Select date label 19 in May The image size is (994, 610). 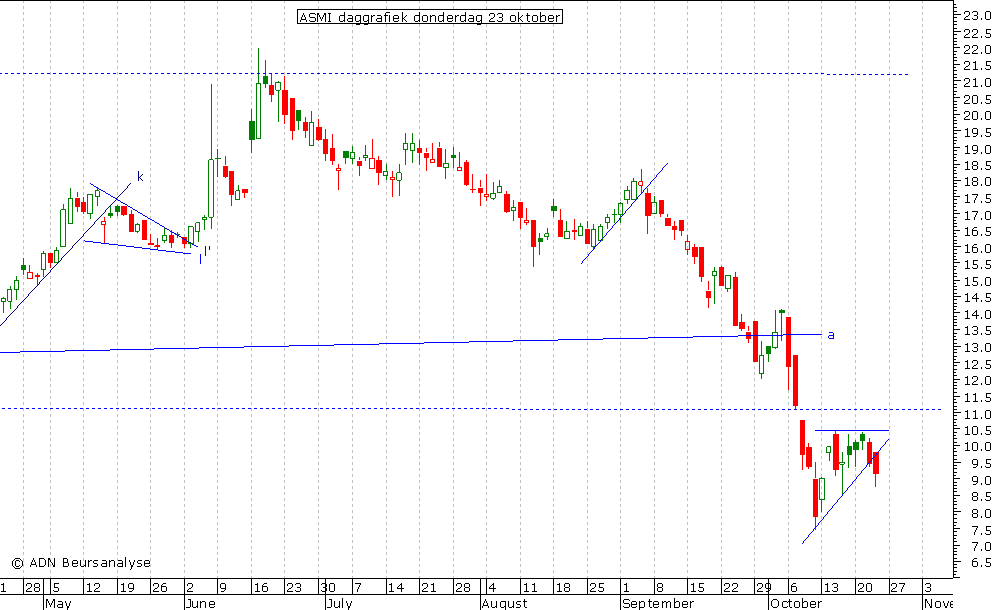pyautogui.click(x=127, y=588)
